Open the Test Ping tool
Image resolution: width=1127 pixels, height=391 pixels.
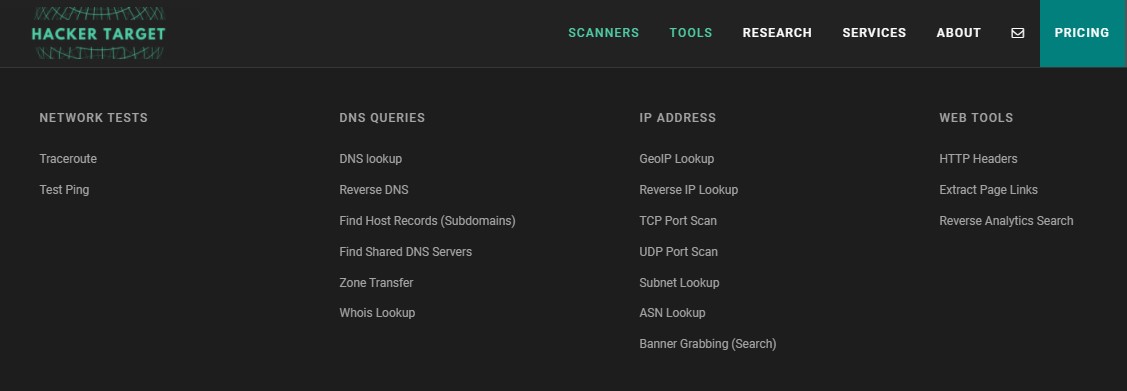64,190
